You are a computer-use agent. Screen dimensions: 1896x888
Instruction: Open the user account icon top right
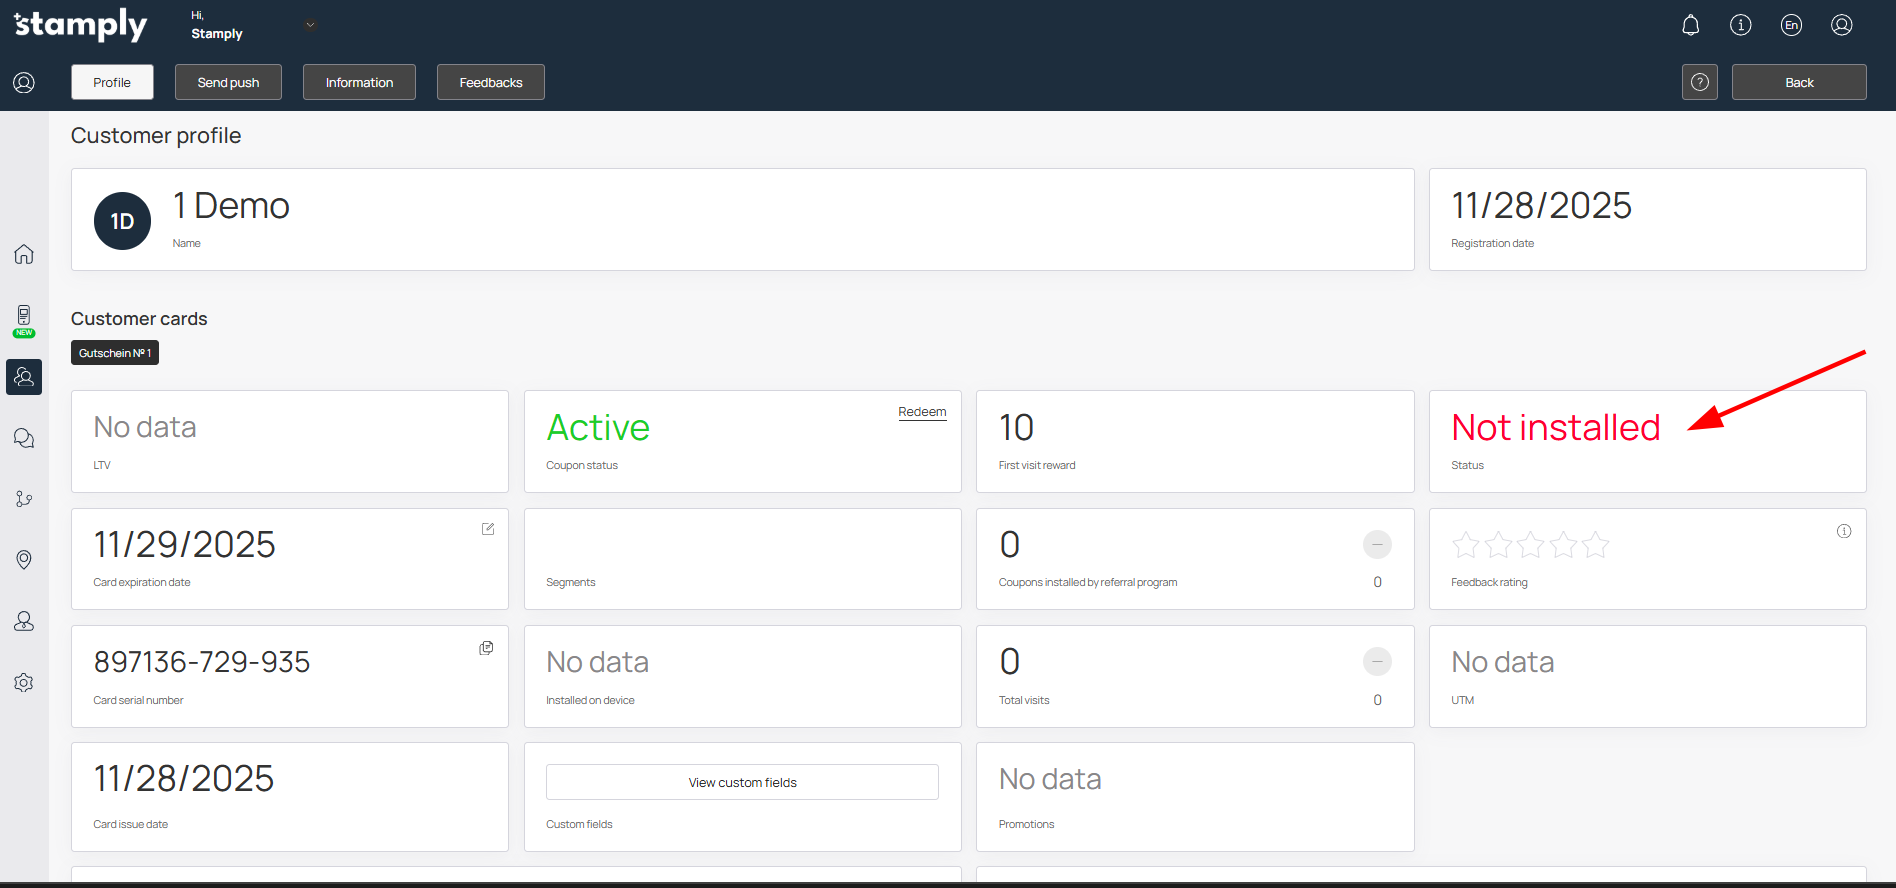pyautogui.click(x=1842, y=25)
